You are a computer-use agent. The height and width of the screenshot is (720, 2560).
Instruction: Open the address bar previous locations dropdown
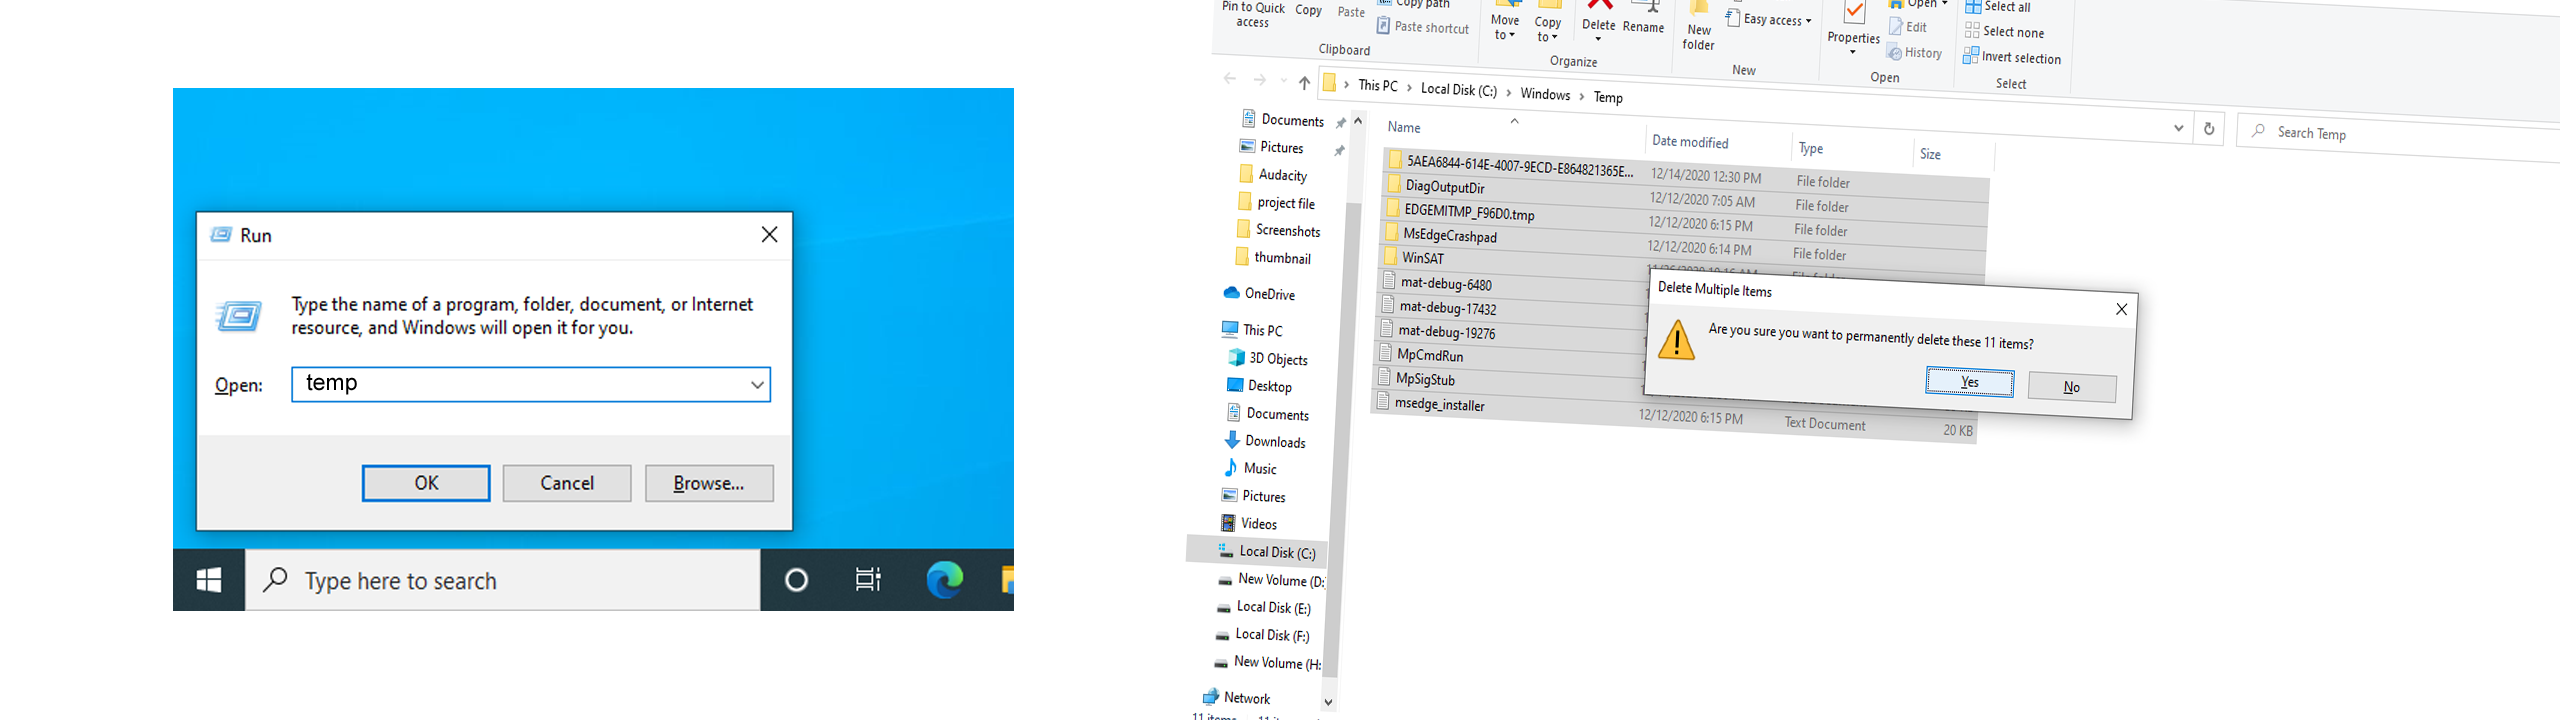click(x=2178, y=127)
